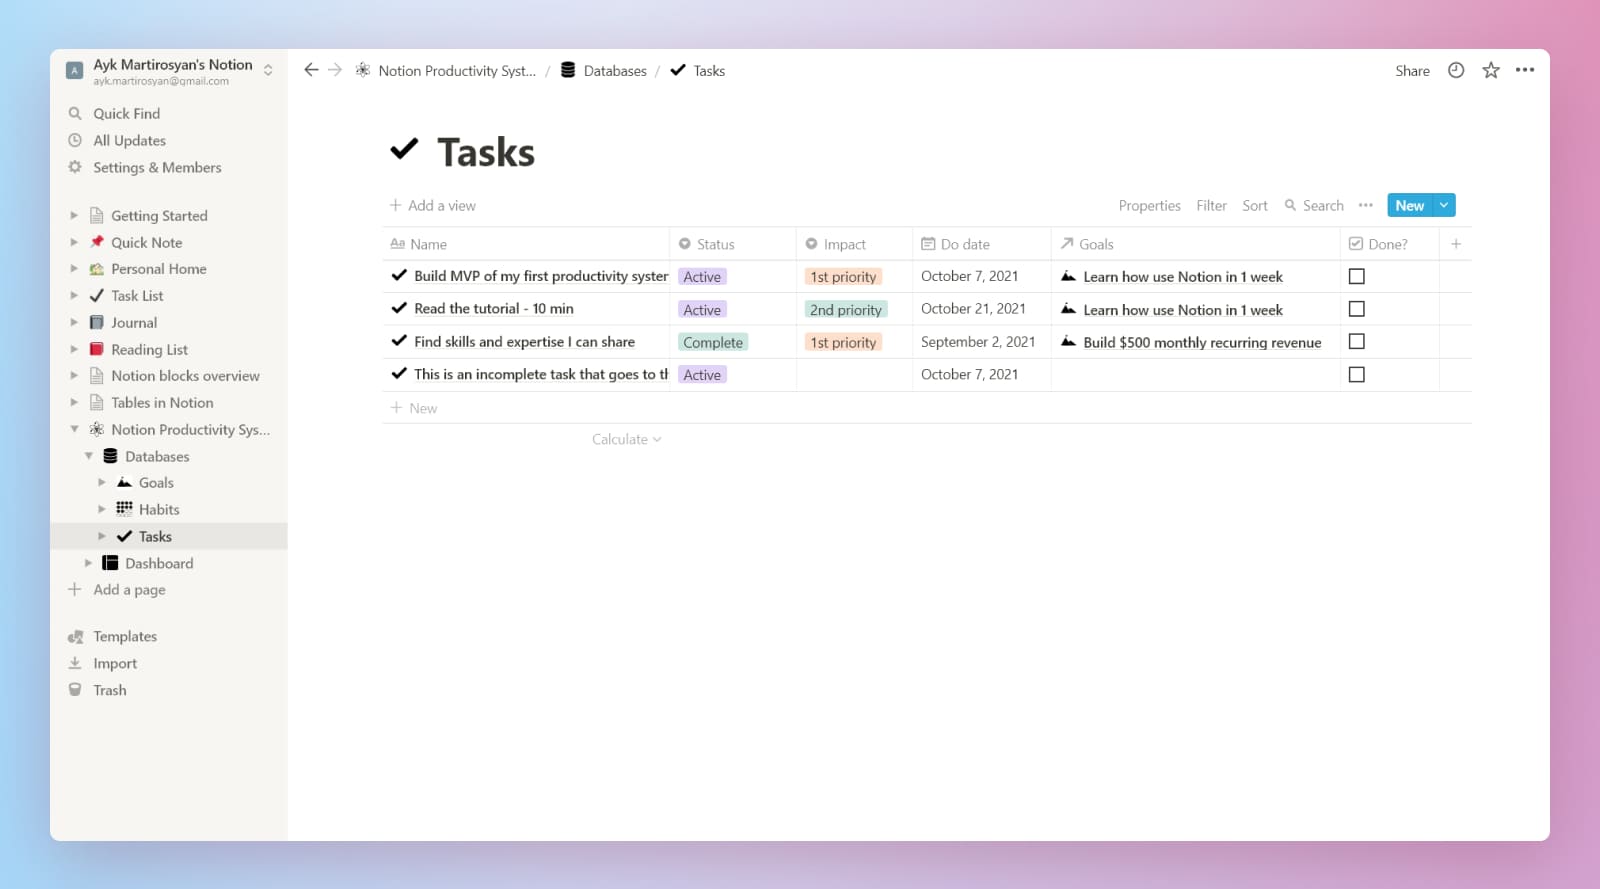
Task: Open the page options three-dot menu
Action: (1525, 70)
